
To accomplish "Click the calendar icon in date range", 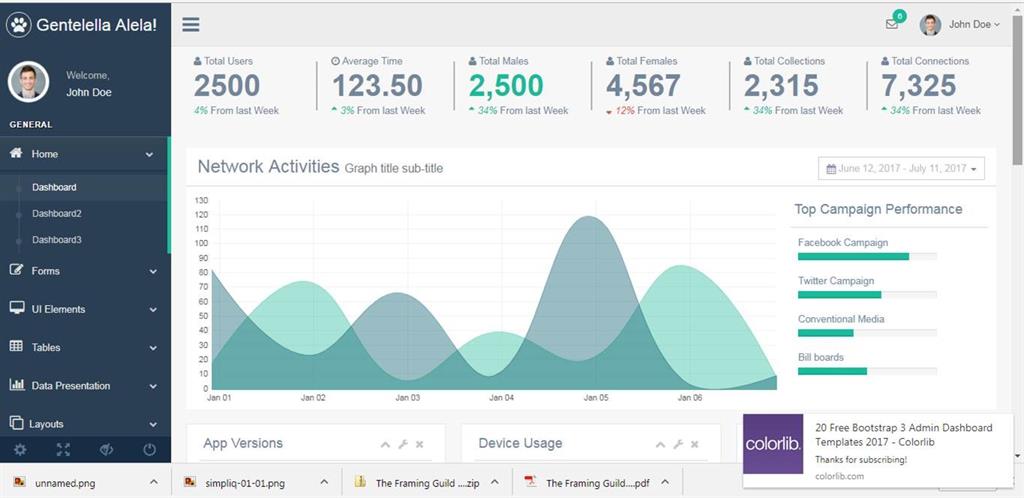I will point(831,169).
